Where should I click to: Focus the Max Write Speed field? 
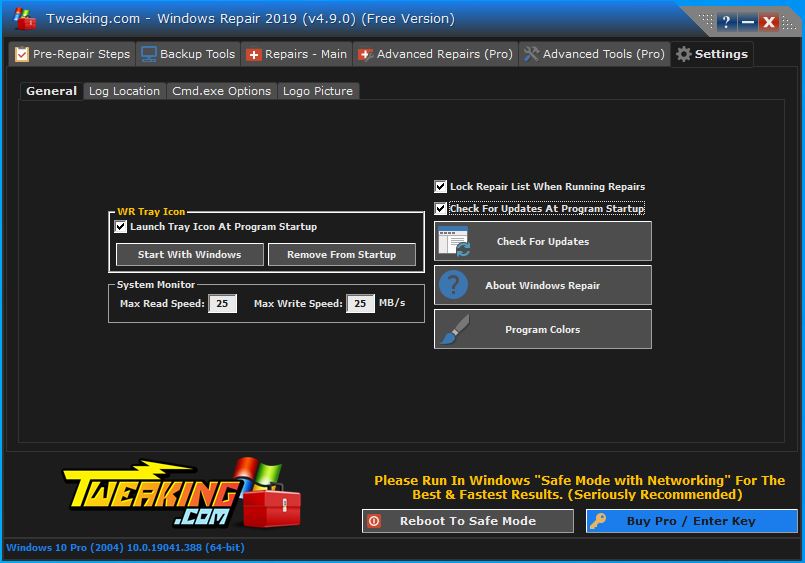[x=360, y=303]
